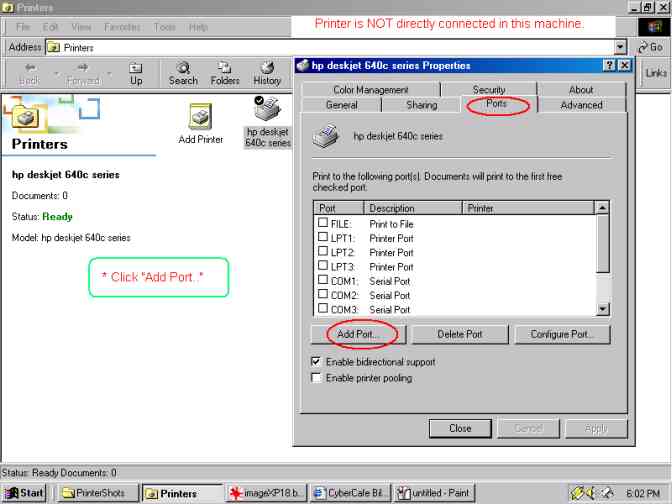Click the Add Port button

pyautogui.click(x=355, y=334)
